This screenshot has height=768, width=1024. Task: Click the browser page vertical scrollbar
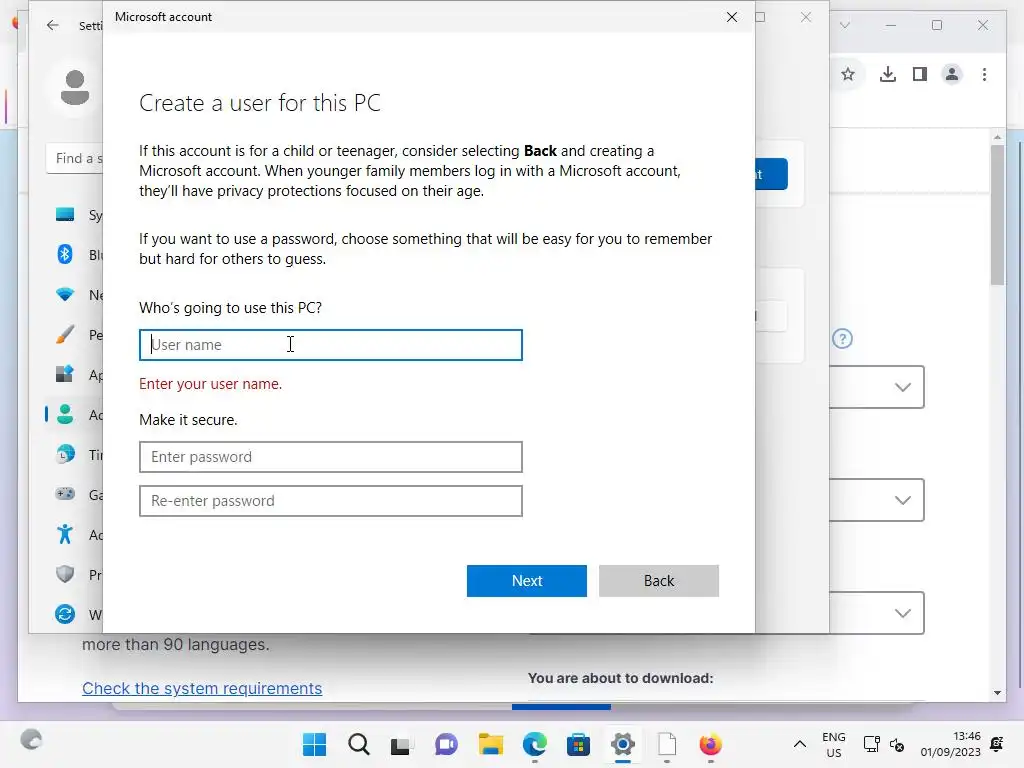(x=997, y=216)
